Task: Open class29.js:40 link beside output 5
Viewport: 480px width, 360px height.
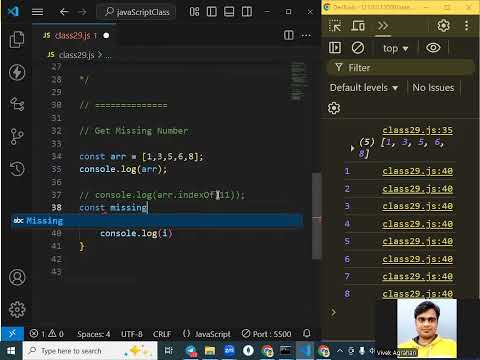Action: [417, 241]
